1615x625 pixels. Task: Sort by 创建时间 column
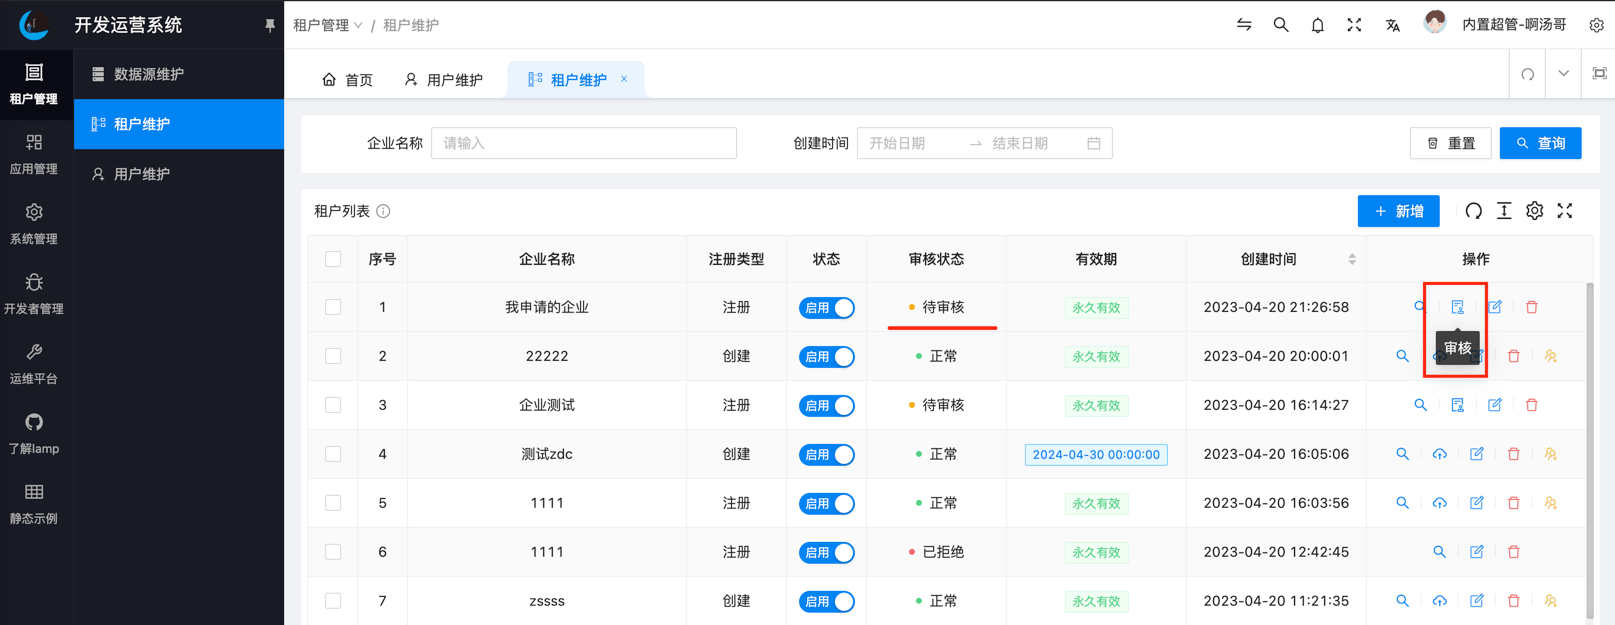pyautogui.click(x=1351, y=259)
